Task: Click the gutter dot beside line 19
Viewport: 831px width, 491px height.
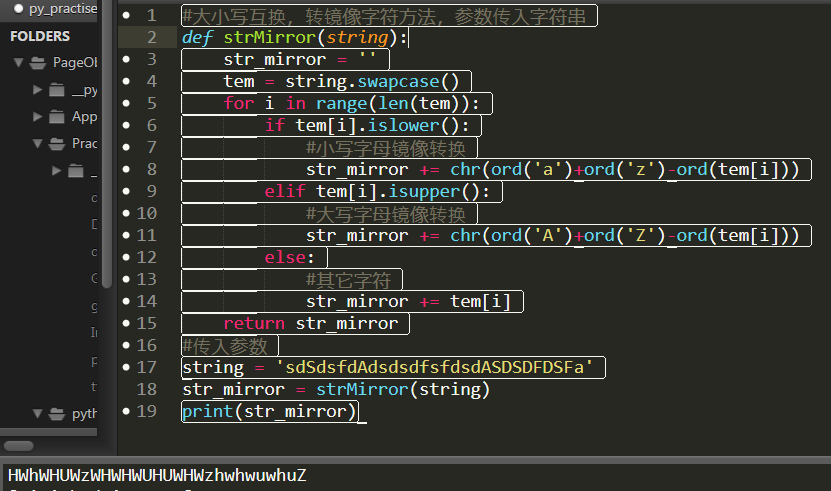Action: pyautogui.click(x=124, y=411)
